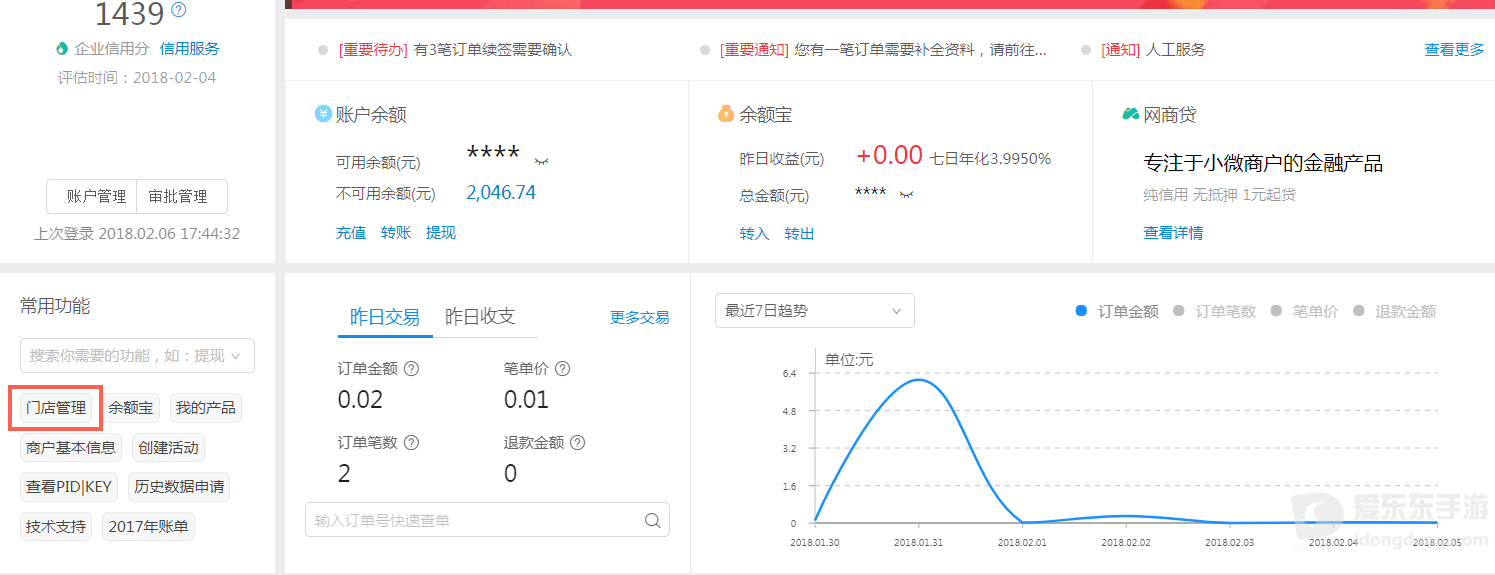
Task: Click the green credit score drop icon
Action: (62, 48)
